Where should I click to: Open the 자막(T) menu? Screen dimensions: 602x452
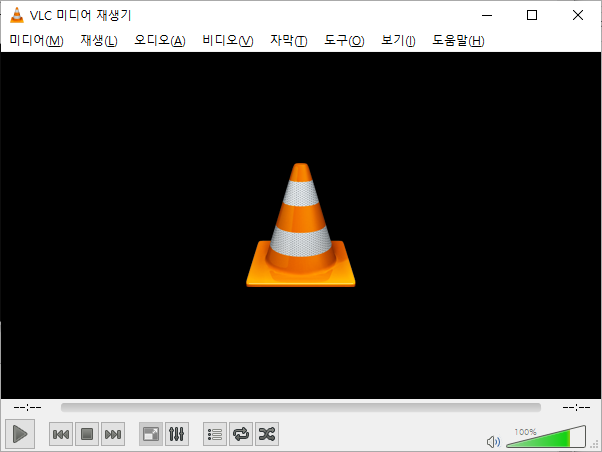(289, 40)
